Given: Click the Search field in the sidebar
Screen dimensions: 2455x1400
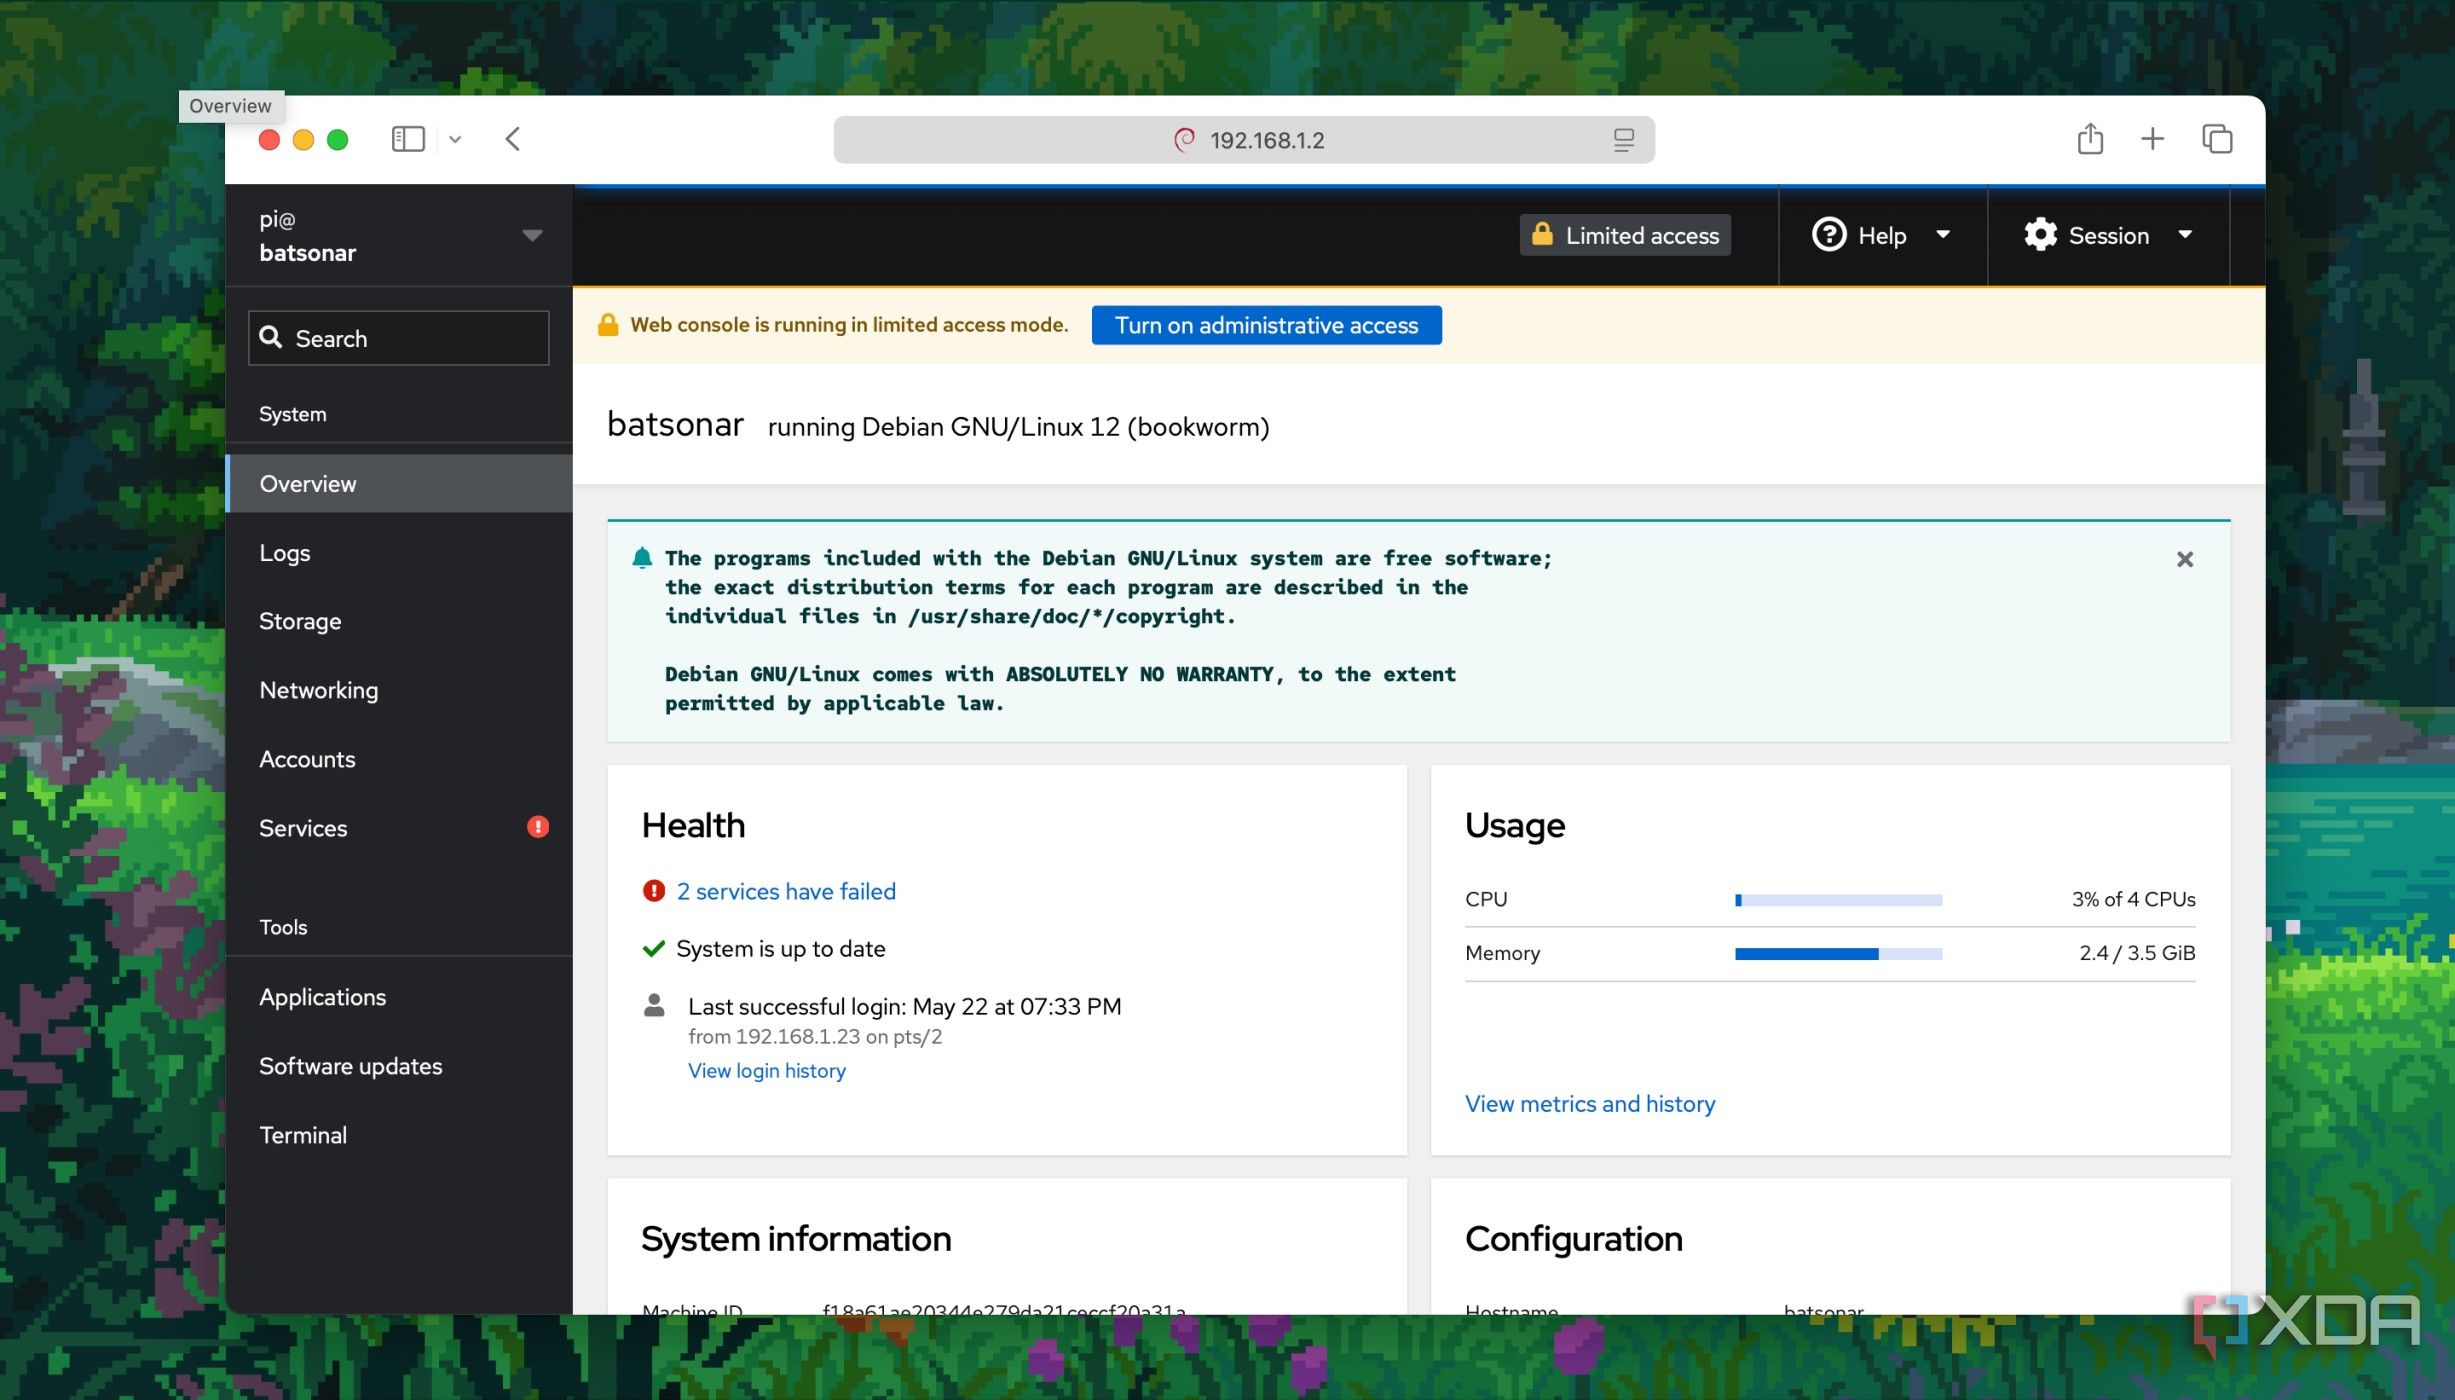Looking at the screenshot, I should 399,338.
